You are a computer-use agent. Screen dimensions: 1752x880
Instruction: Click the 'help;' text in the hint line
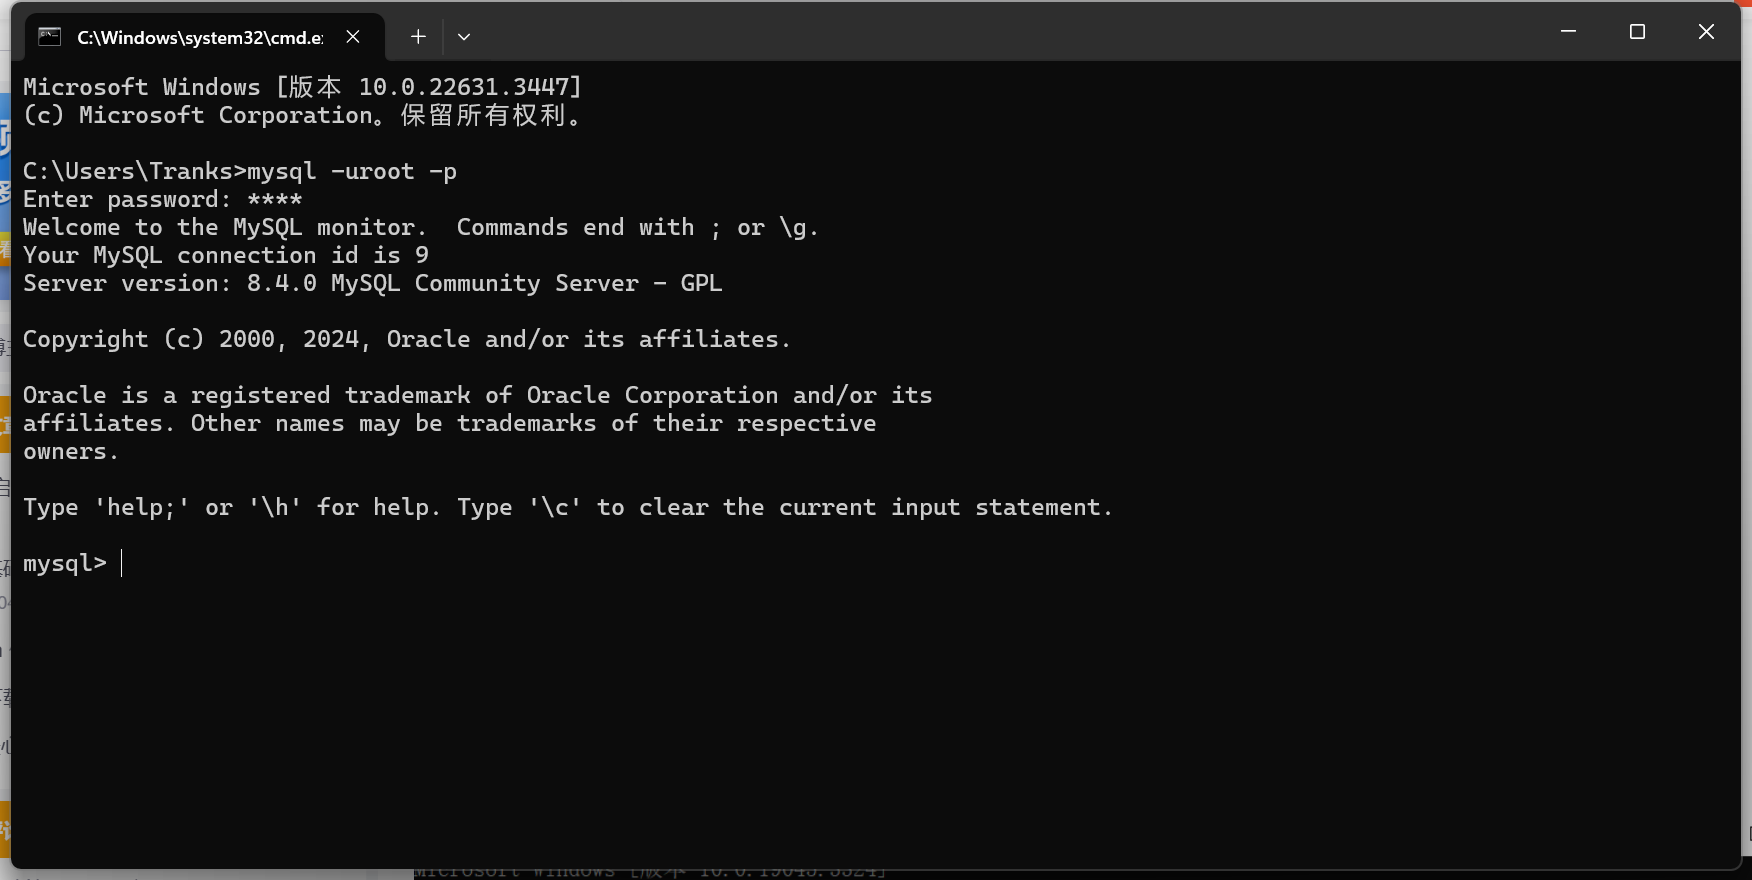point(141,507)
